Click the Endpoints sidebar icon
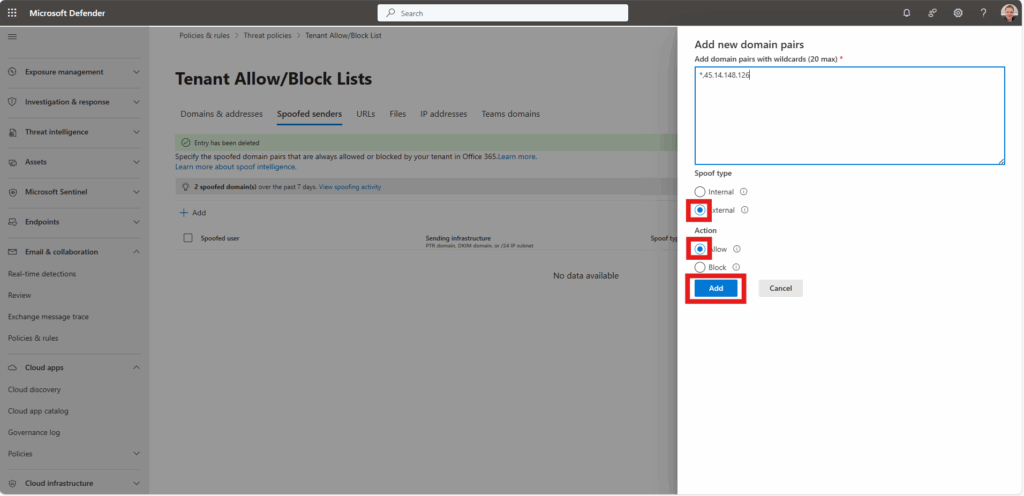Image resolution: width=1024 pixels, height=496 pixels. pos(12,222)
